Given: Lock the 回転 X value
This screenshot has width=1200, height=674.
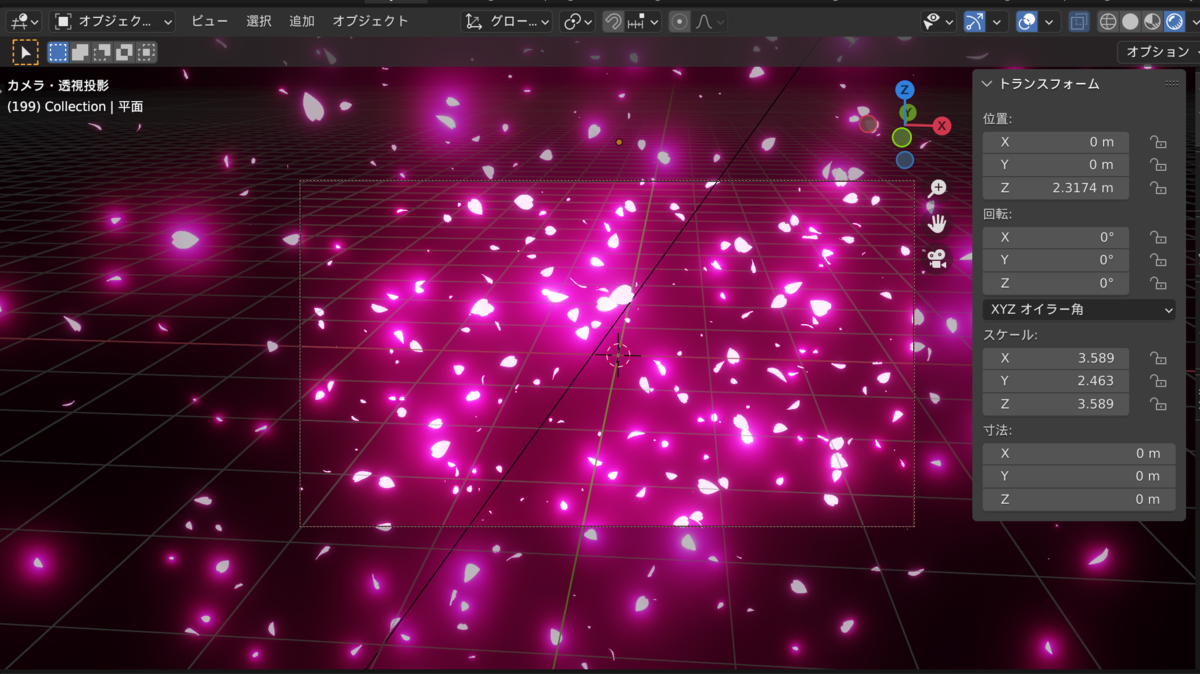Looking at the screenshot, I should click(x=1158, y=237).
